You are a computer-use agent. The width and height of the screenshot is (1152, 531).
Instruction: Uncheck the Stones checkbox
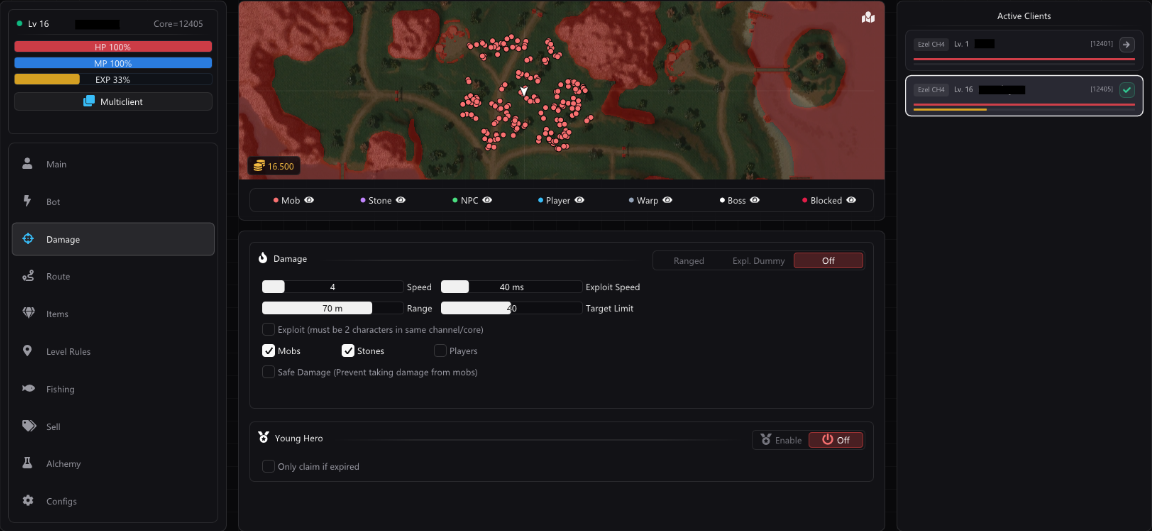[348, 350]
